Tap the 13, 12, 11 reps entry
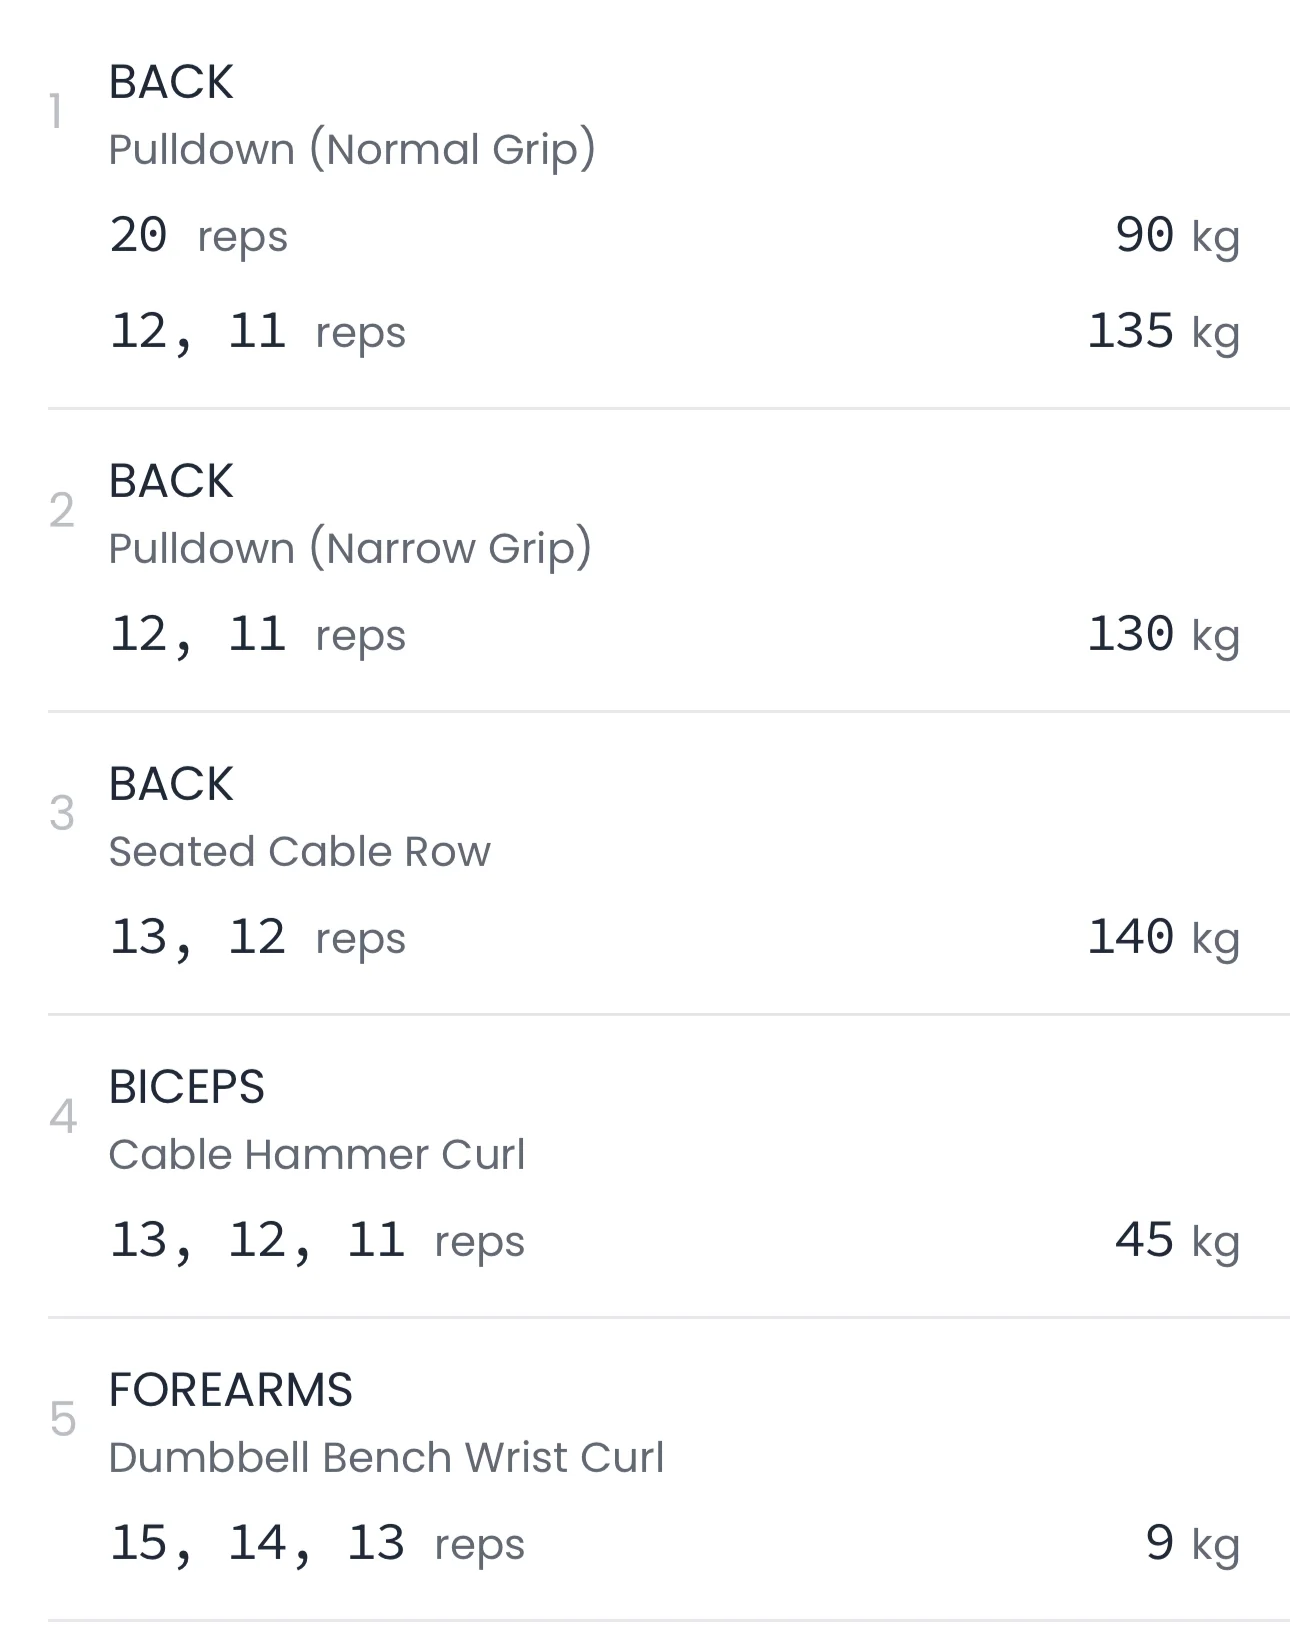1290x1625 pixels. click(316, 1241)
